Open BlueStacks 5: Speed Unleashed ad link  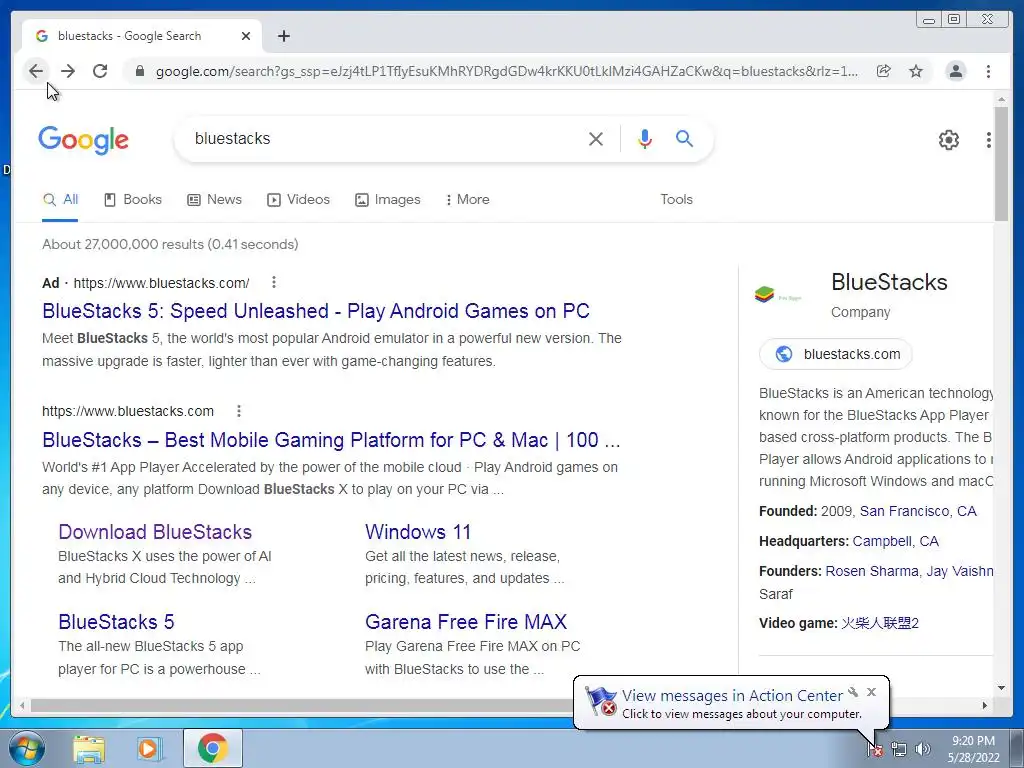click(x=315, y=311)
